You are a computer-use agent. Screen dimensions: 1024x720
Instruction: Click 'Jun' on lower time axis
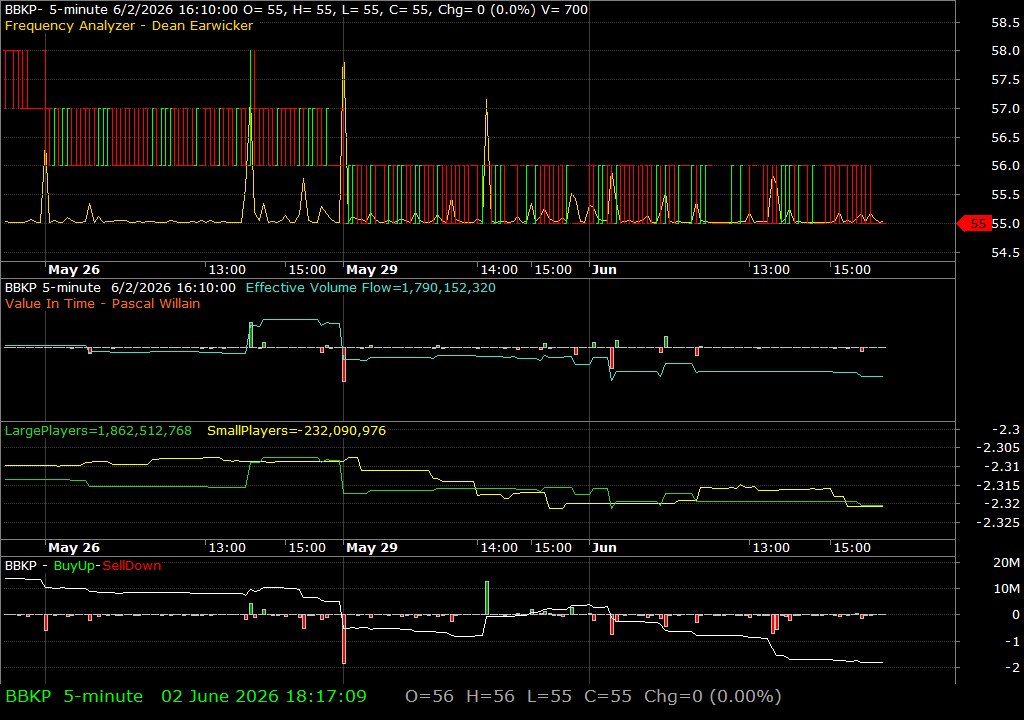point(604,548)
